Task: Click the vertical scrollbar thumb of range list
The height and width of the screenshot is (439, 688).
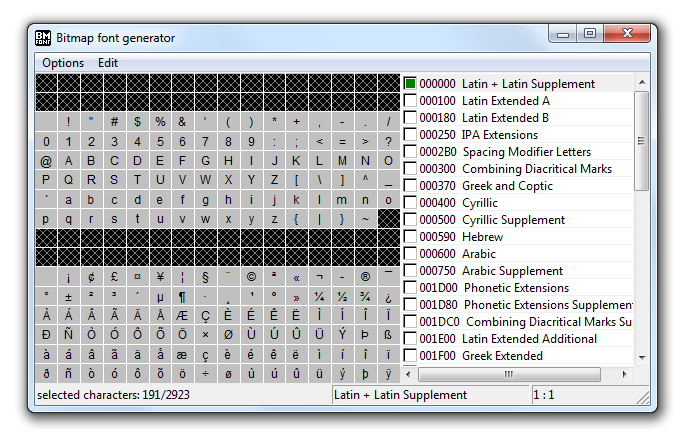Action: 642,141
